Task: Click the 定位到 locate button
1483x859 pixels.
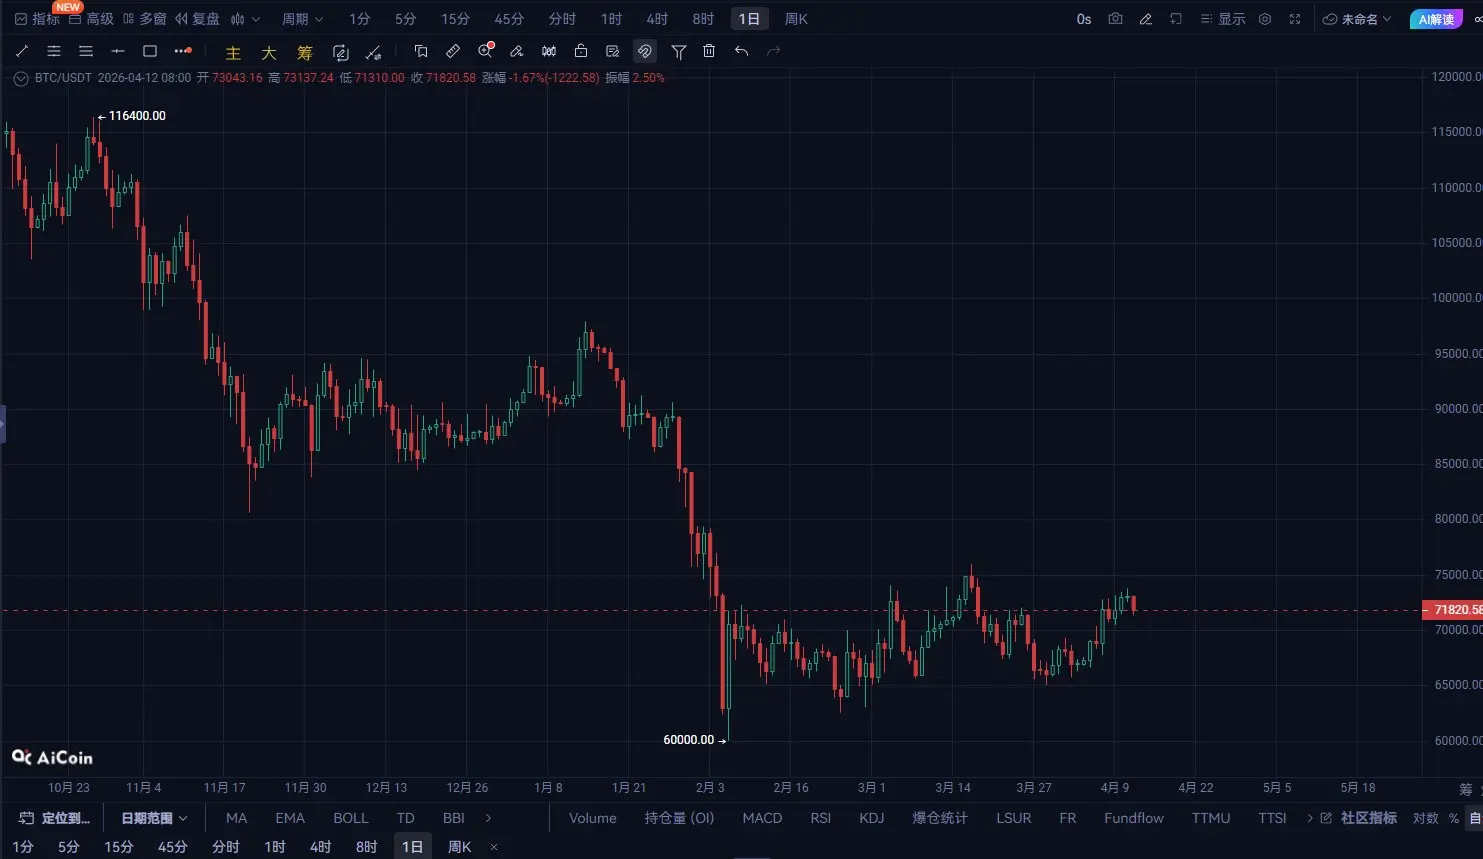Action: tap(55, 818)
